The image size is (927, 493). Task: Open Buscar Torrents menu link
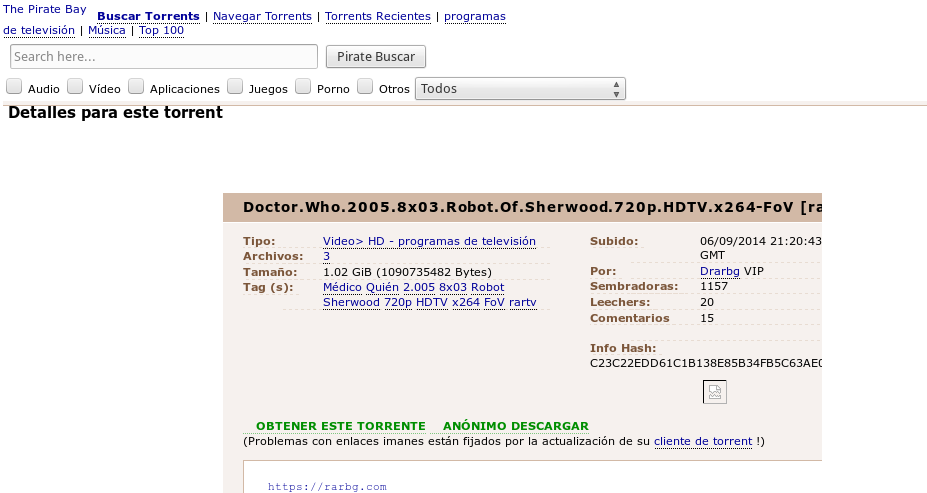point(148,17)
